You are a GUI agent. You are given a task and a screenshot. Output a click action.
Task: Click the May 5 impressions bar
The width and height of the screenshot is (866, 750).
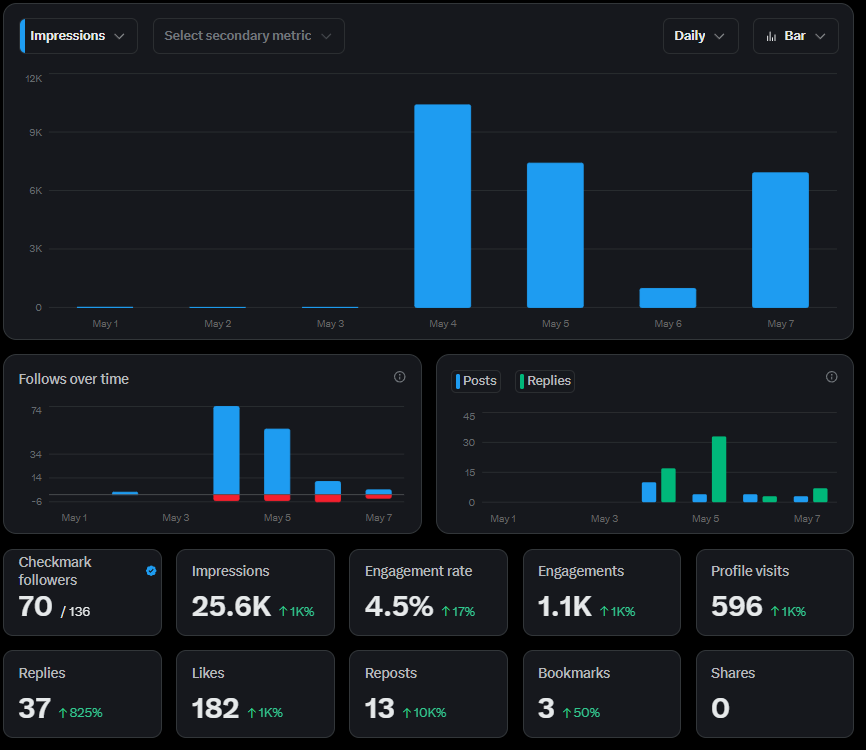555,235
